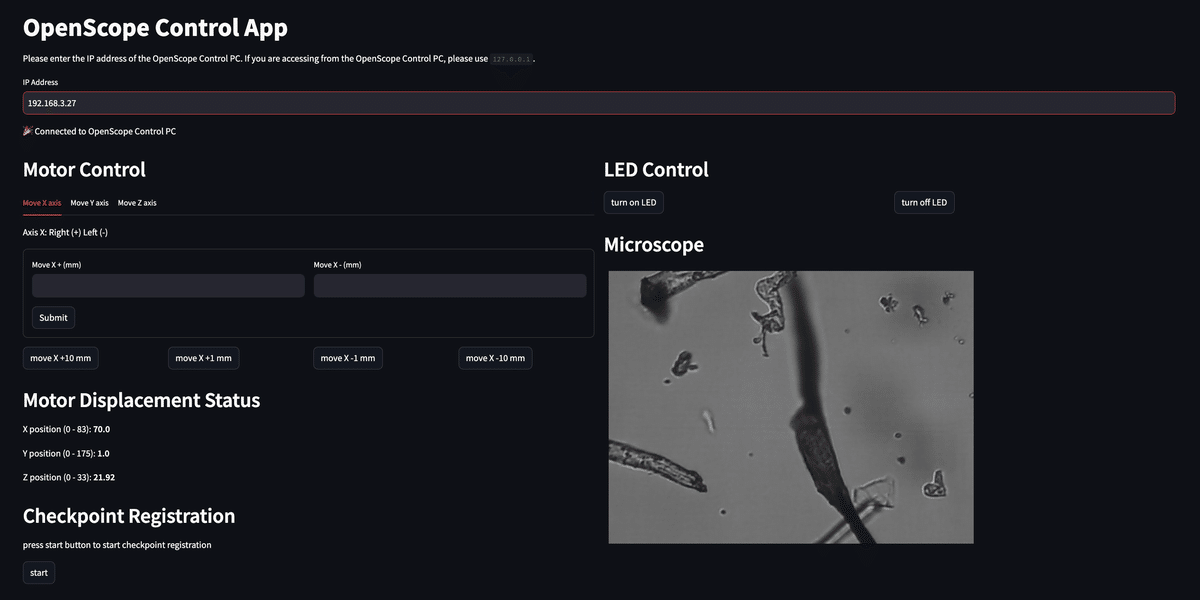This screenshot has width=1200, height=600.
Task: Focus the Move X + (mm) field
Action: tap(168, 286)
